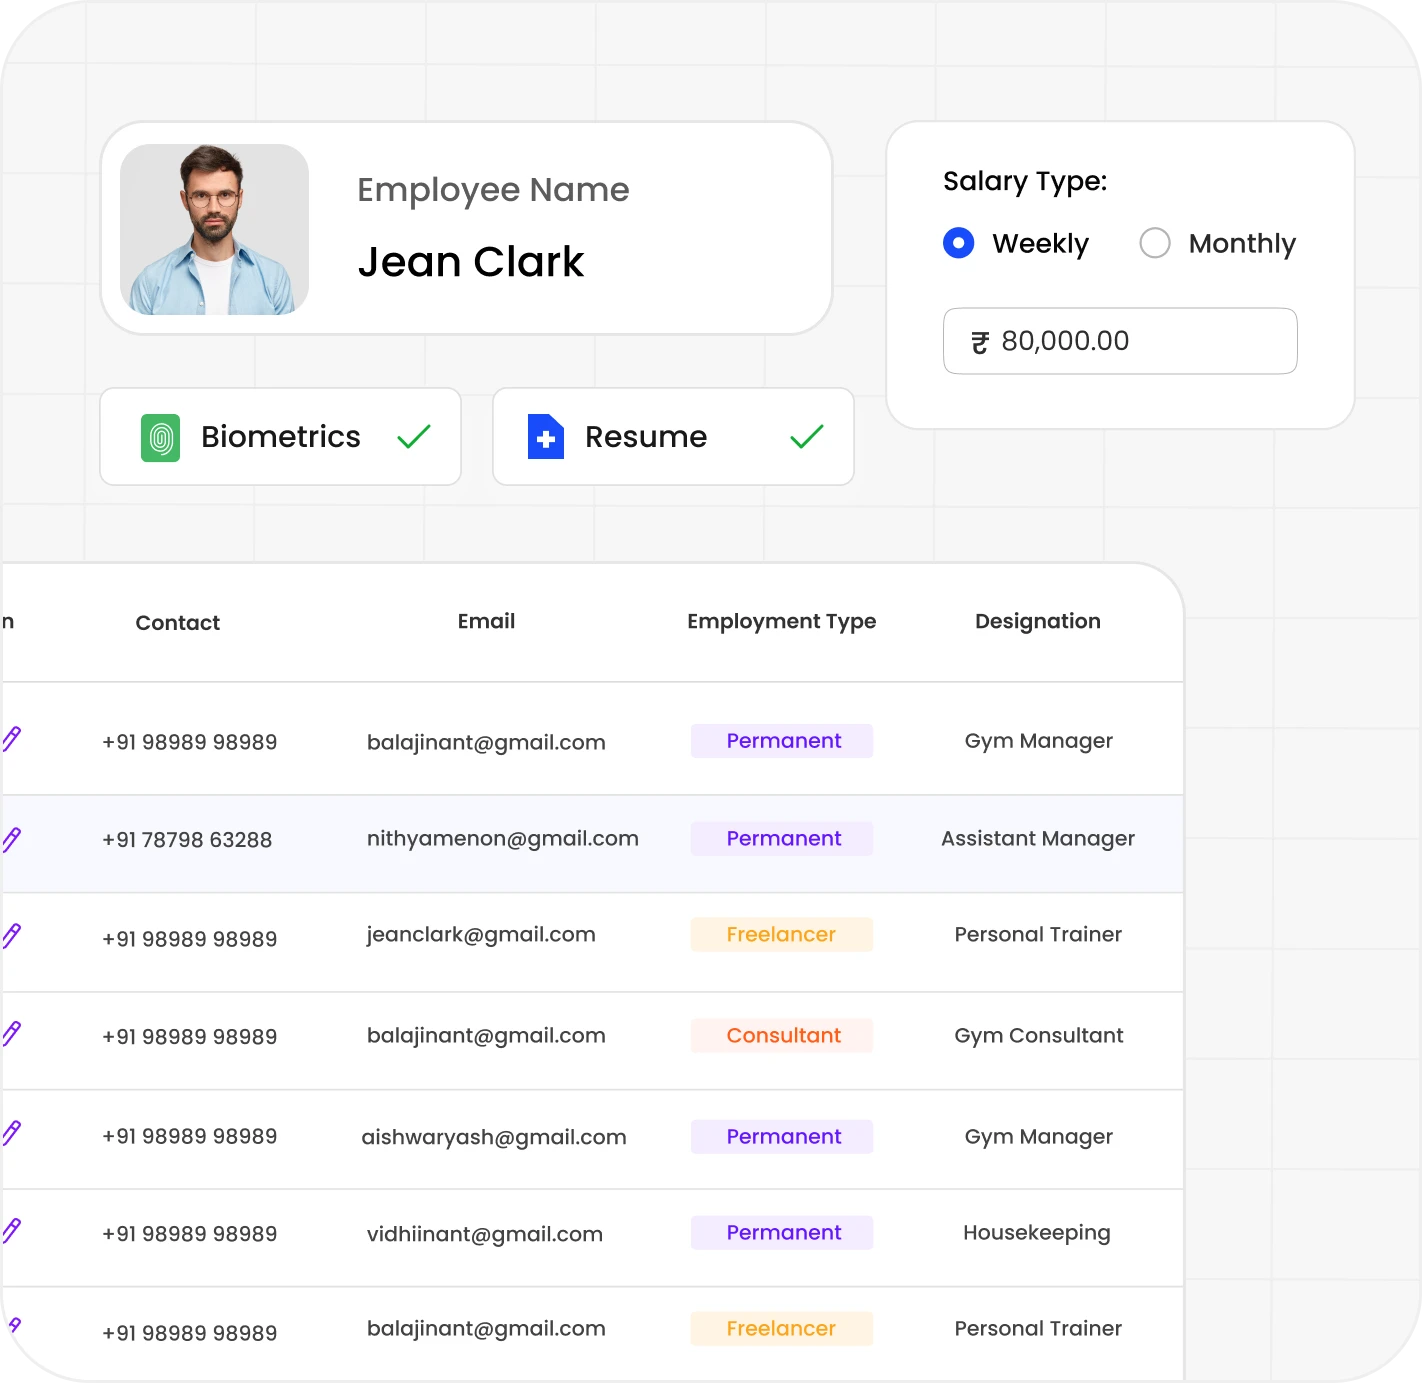Click the Housekeeping designation

pyautogui.click(x=1037, y=1233)
